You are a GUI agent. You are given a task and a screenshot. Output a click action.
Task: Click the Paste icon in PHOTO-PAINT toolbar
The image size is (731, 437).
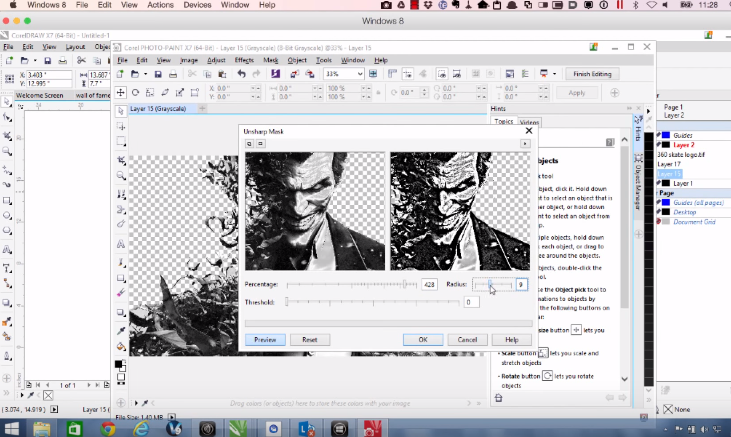tap(222, 74)
